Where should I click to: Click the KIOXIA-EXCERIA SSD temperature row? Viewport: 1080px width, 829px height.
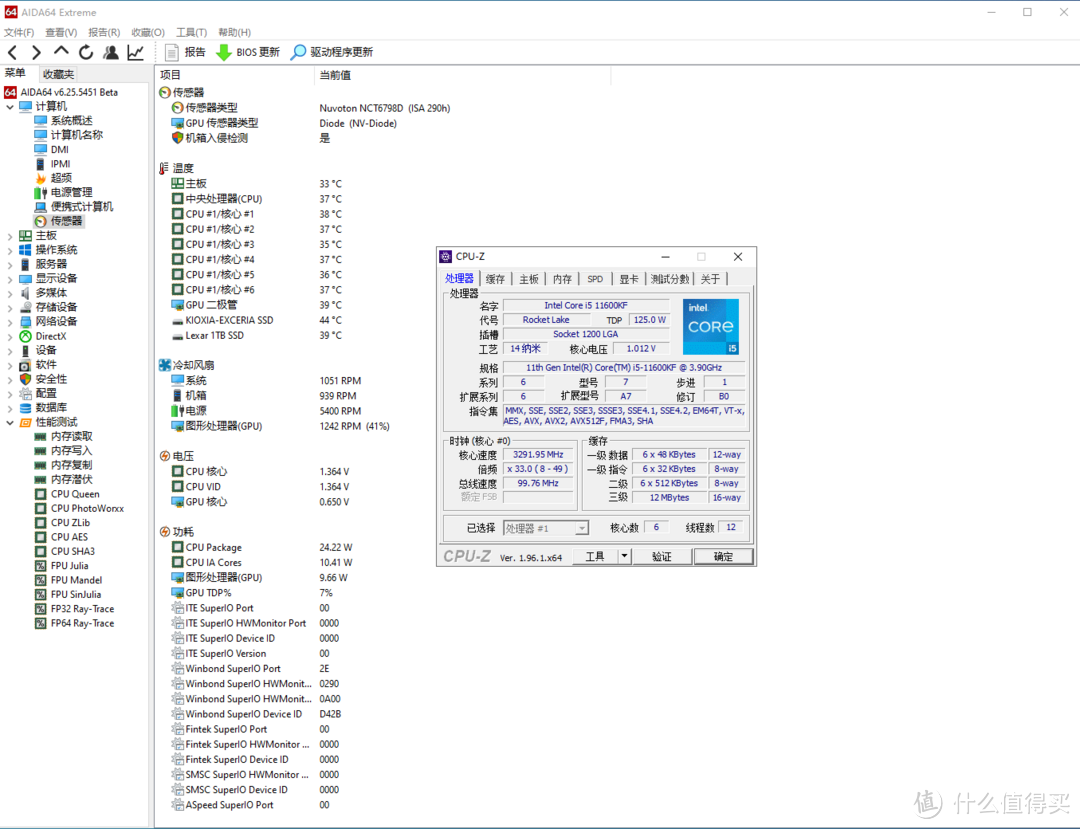257,320
